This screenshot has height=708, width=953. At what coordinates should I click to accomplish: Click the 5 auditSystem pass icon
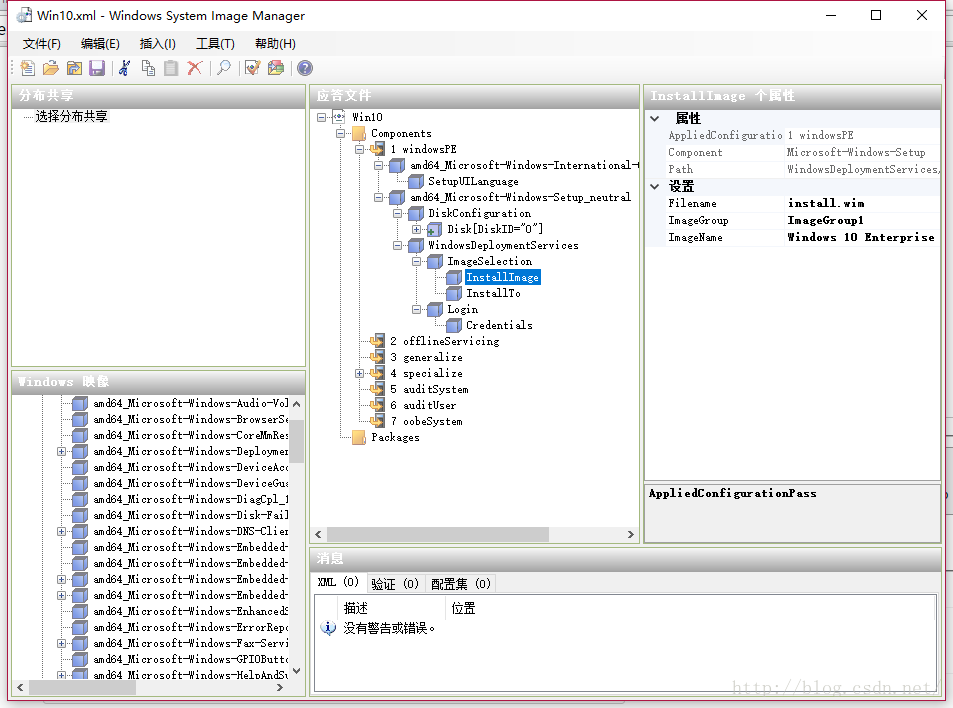pyautogui.click(x=377, y=389)
